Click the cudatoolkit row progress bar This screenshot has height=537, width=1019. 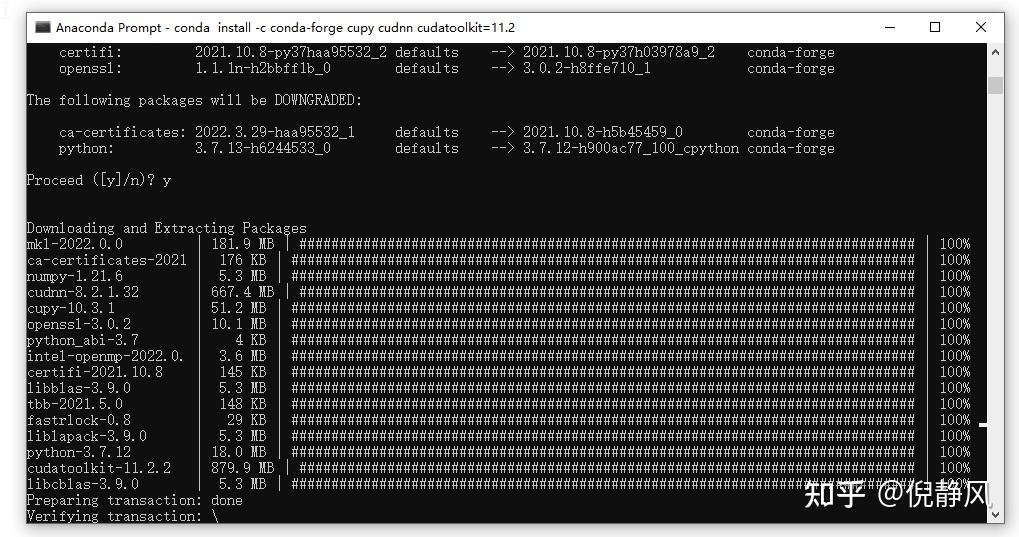pyautogui.click(x=607, y=468)
